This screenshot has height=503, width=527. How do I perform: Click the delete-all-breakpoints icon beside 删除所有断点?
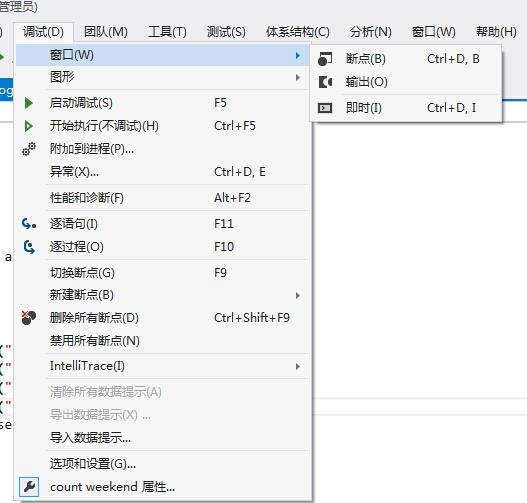point(29,318)
